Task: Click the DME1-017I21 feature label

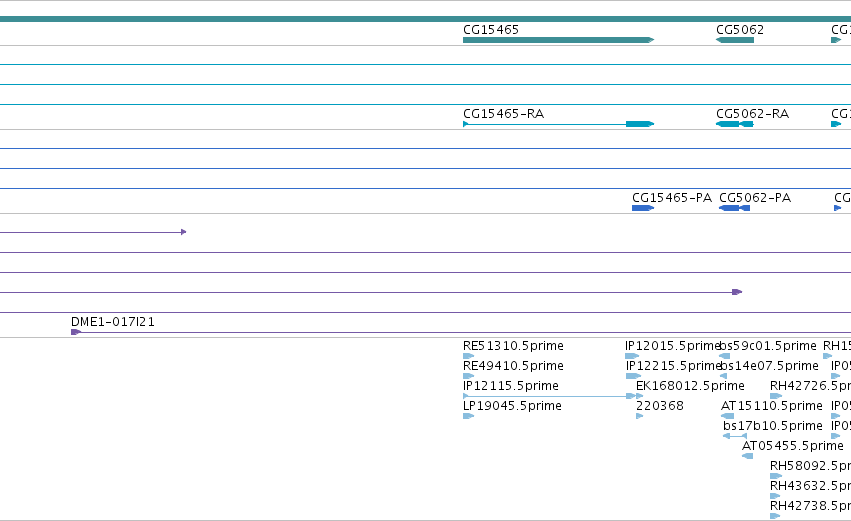Action: click(x=113, y=322)
